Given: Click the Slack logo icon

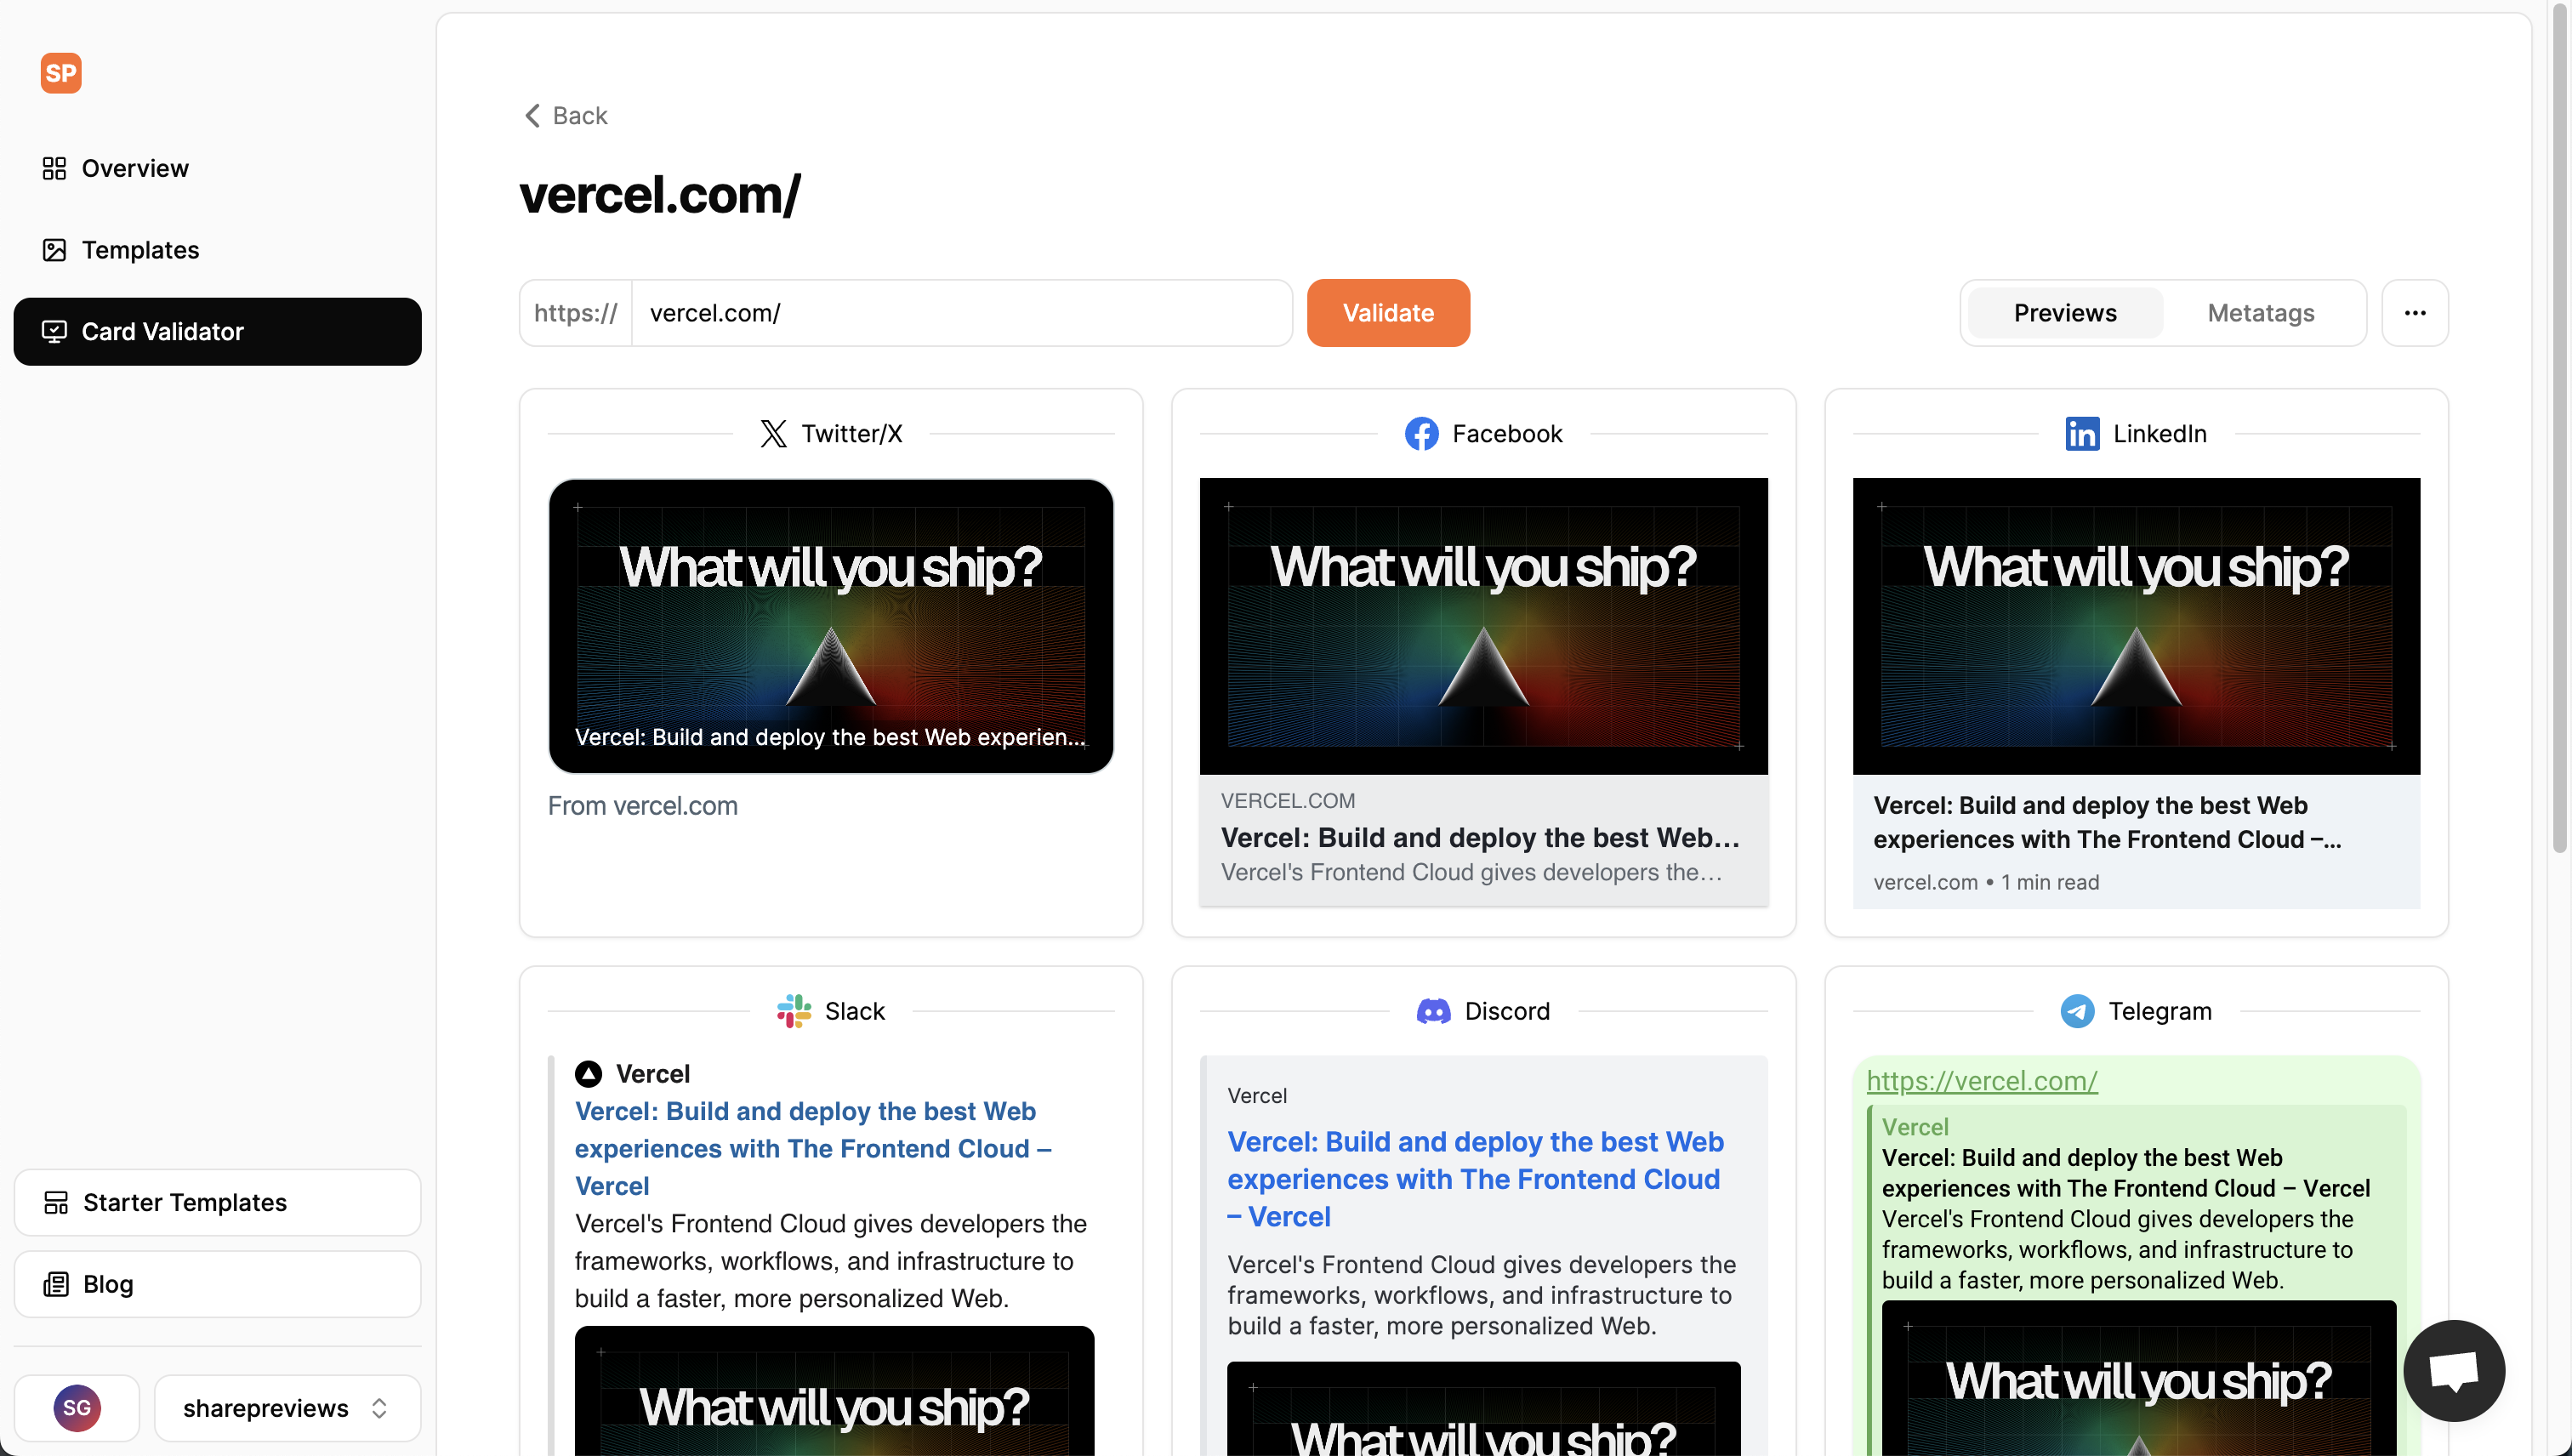Looking at the screenshot, I should pyautogui.click(x=794, y=1011).
